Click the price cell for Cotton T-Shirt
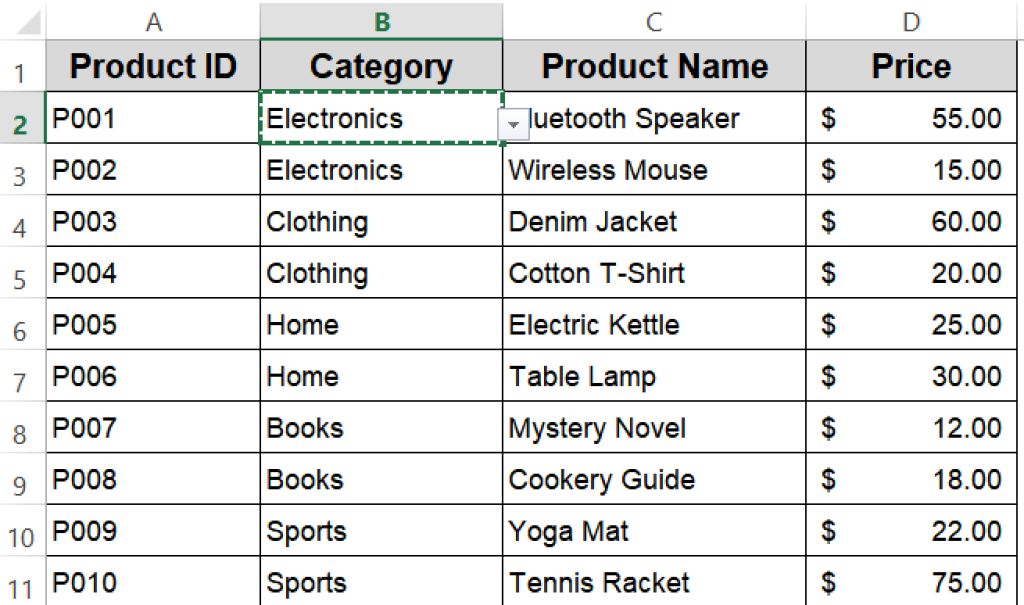The image size is (1024, 605). tap(911, 273)
